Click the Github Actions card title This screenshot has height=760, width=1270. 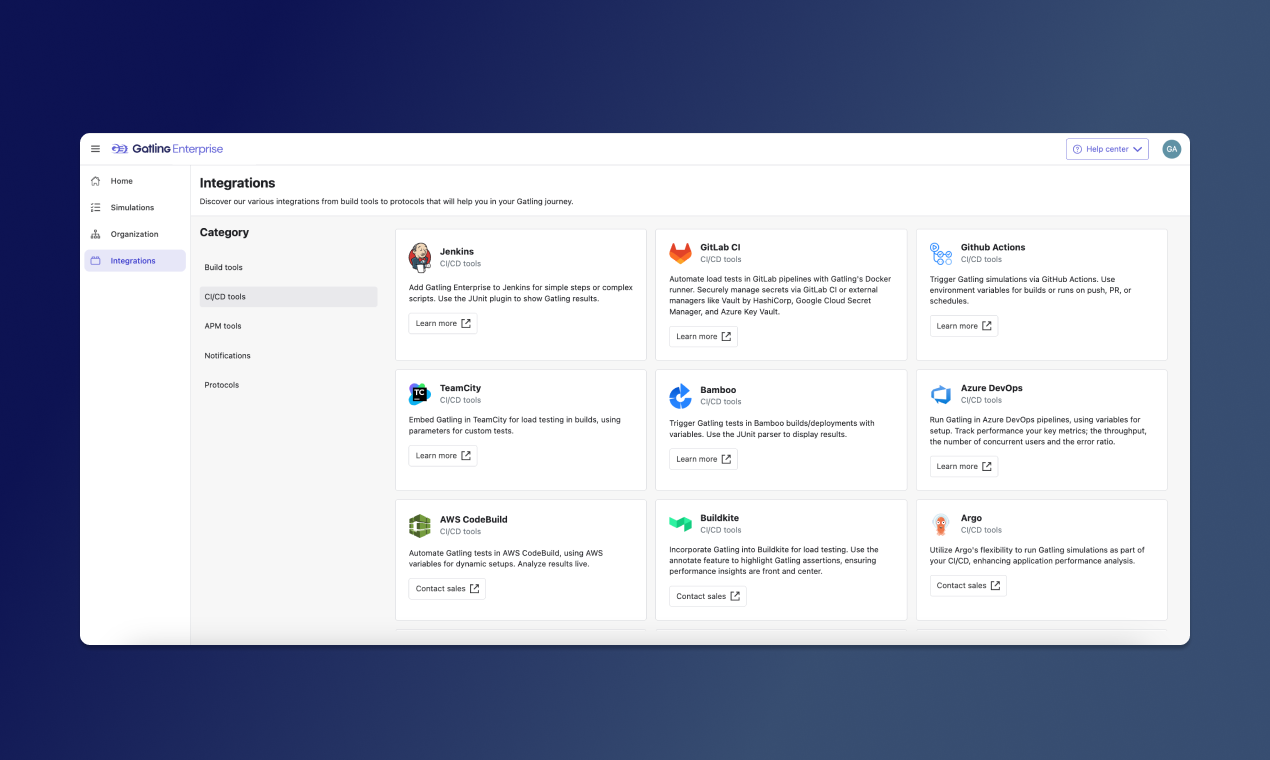(993, 247)
